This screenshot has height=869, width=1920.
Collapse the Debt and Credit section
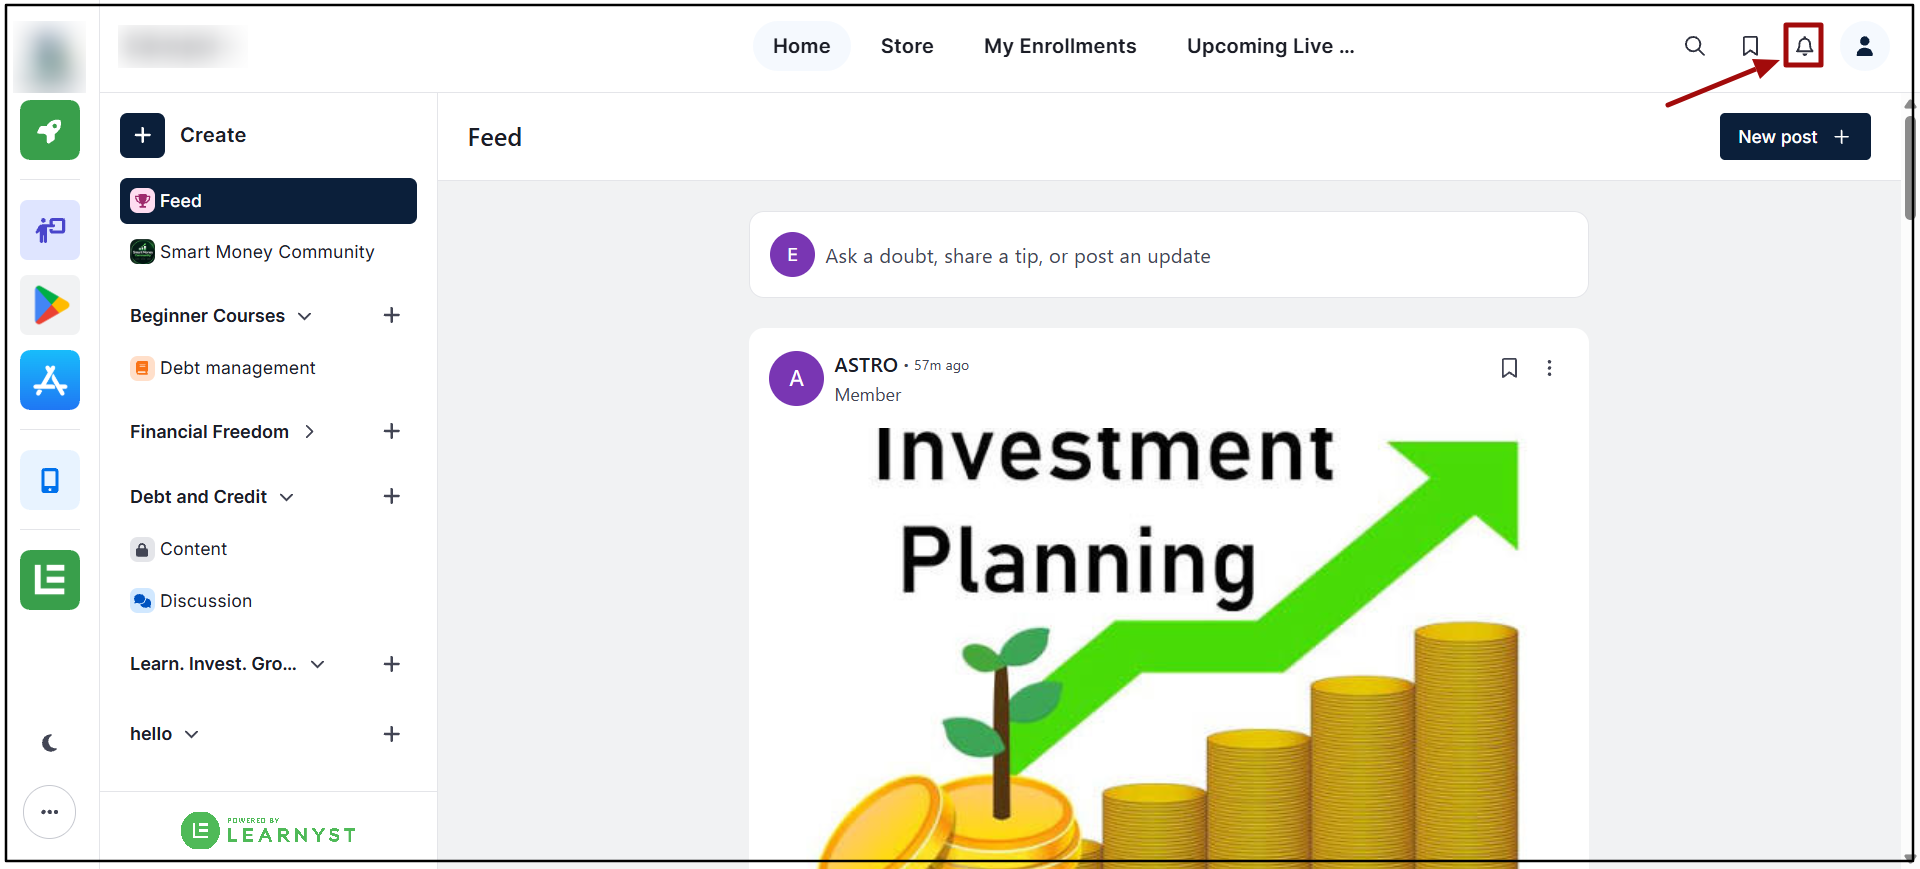287,497
